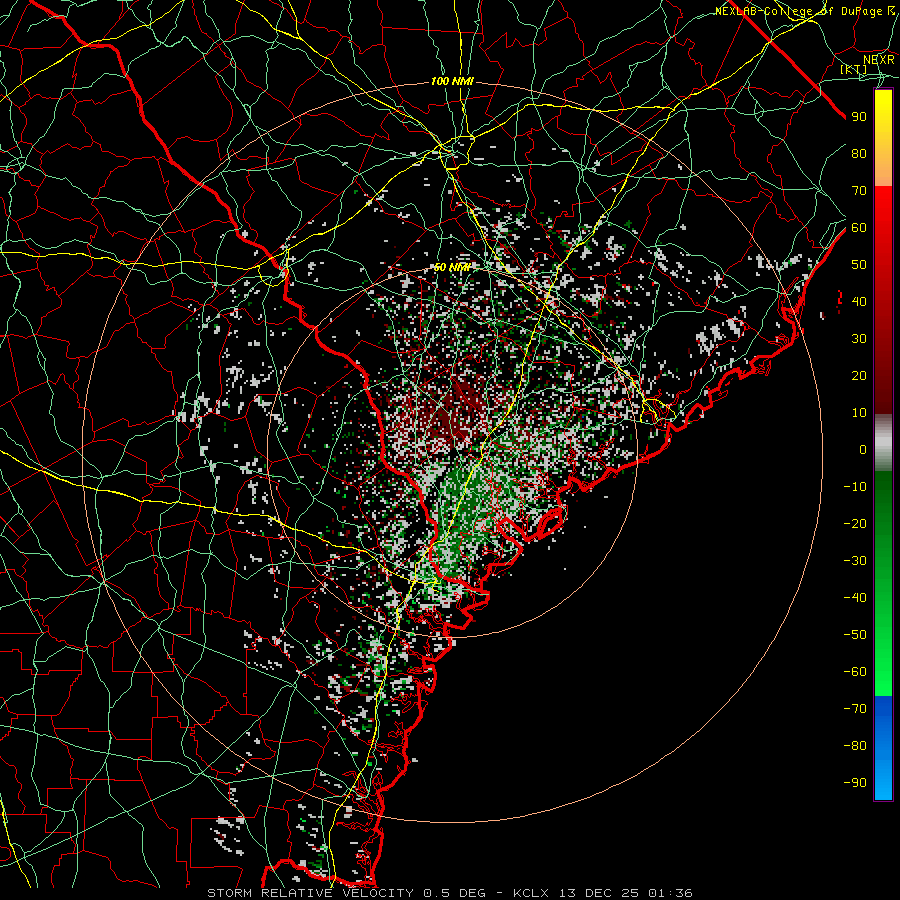Select the "13 DEC 25" date text
900x900 pixels.
point(600,893)
